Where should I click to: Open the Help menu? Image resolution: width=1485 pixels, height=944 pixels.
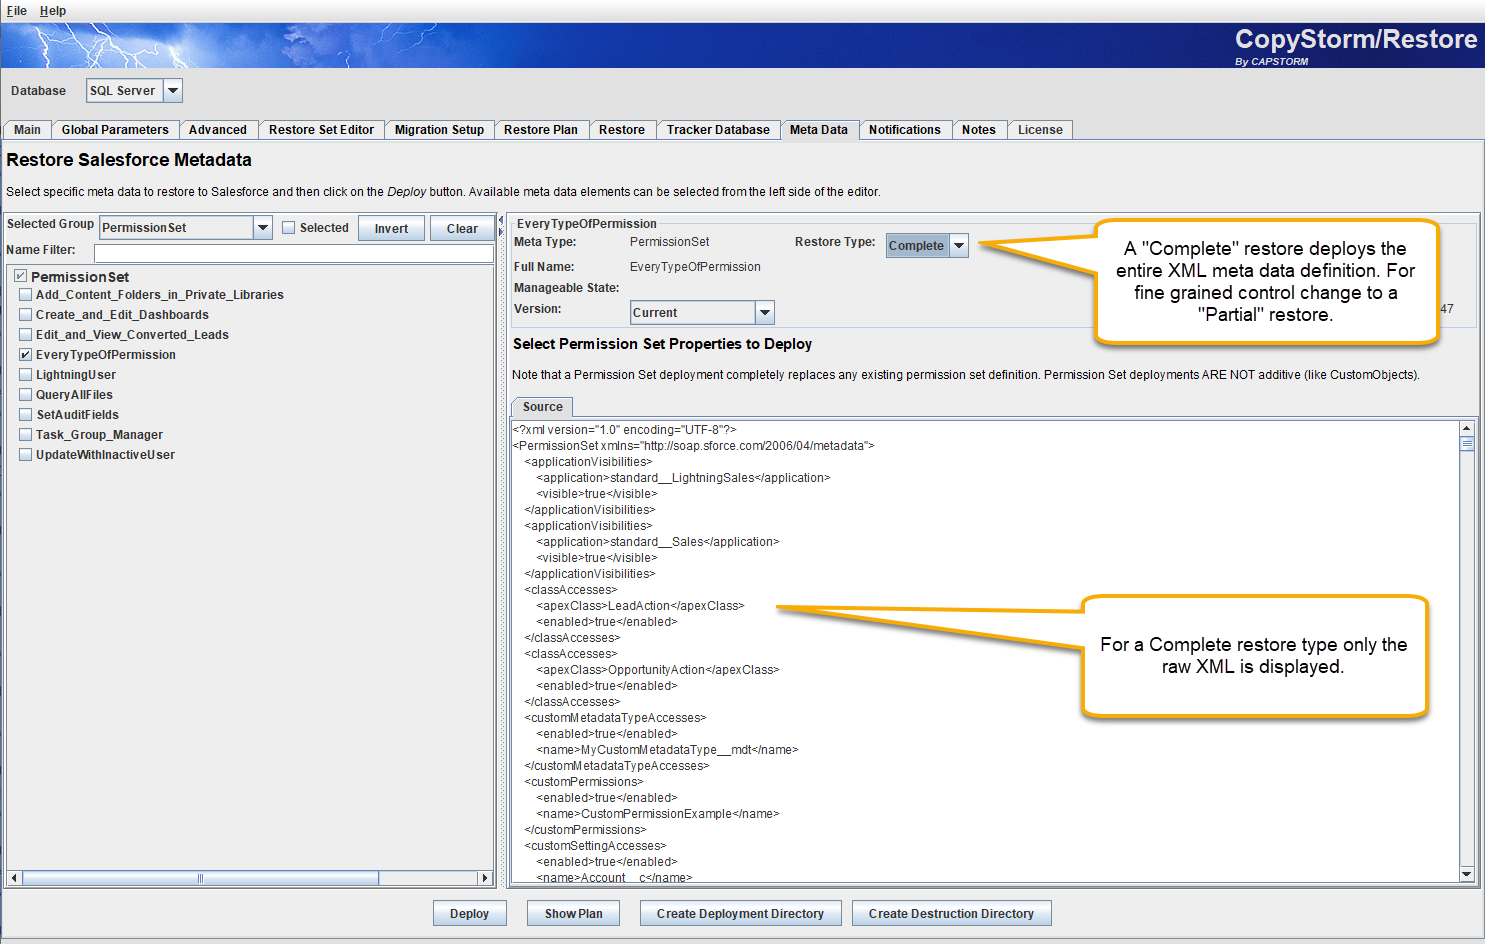(53, 11)
